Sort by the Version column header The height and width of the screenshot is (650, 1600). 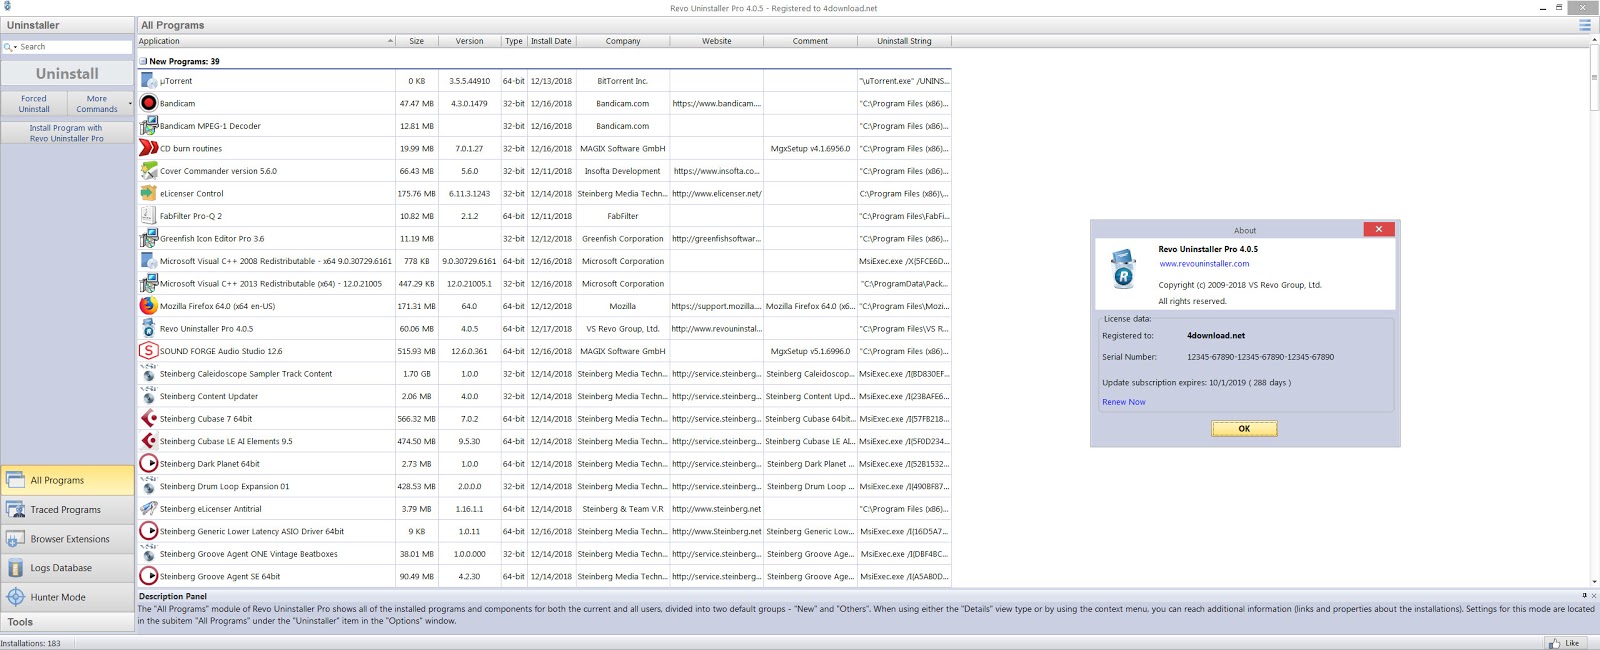pyautogui.click(x=469, y=41)
